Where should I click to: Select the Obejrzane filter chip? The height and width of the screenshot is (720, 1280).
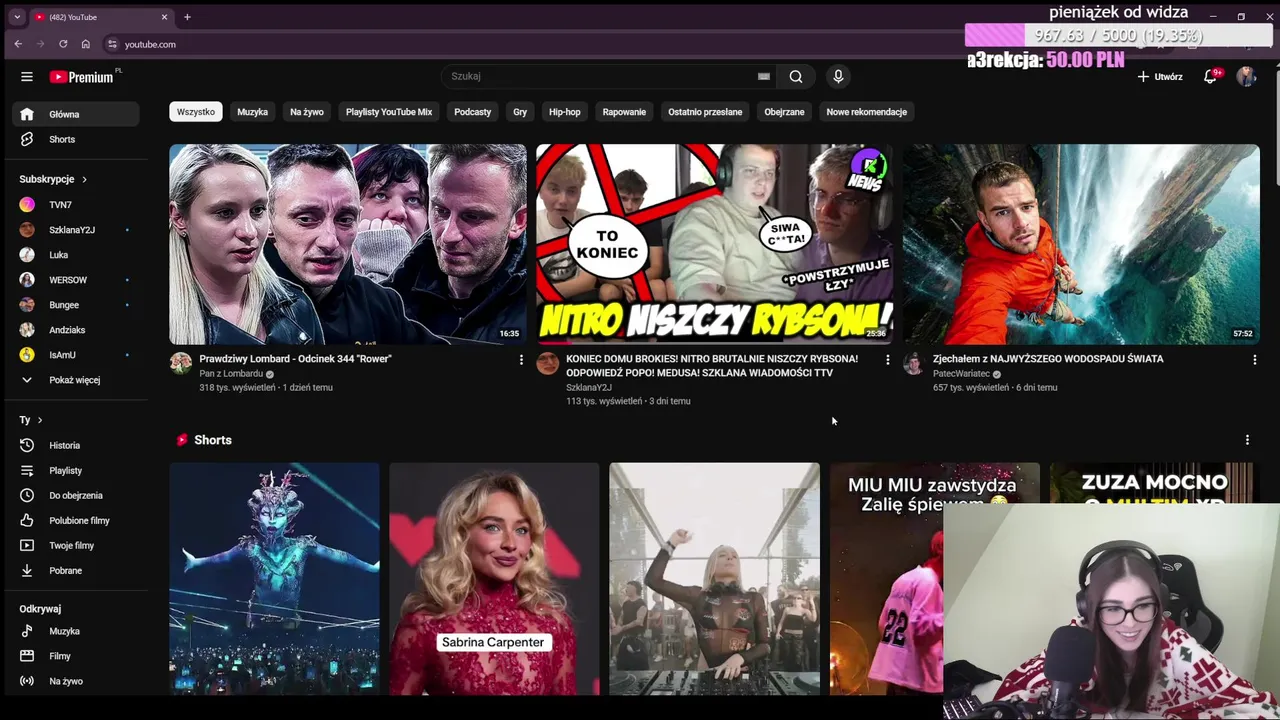pyautogui.click(x=784, y=112)
